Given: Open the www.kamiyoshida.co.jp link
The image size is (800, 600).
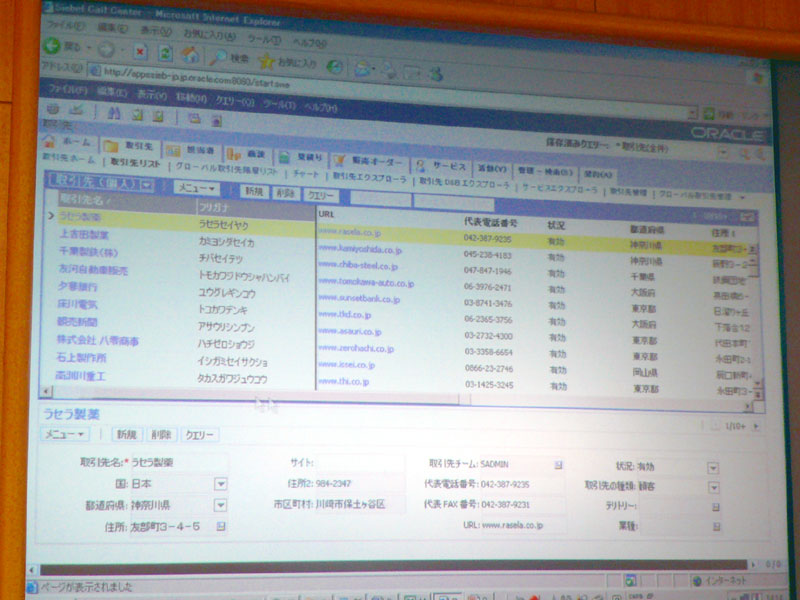Looking at the screenshot, I should (x=359, y=249).
